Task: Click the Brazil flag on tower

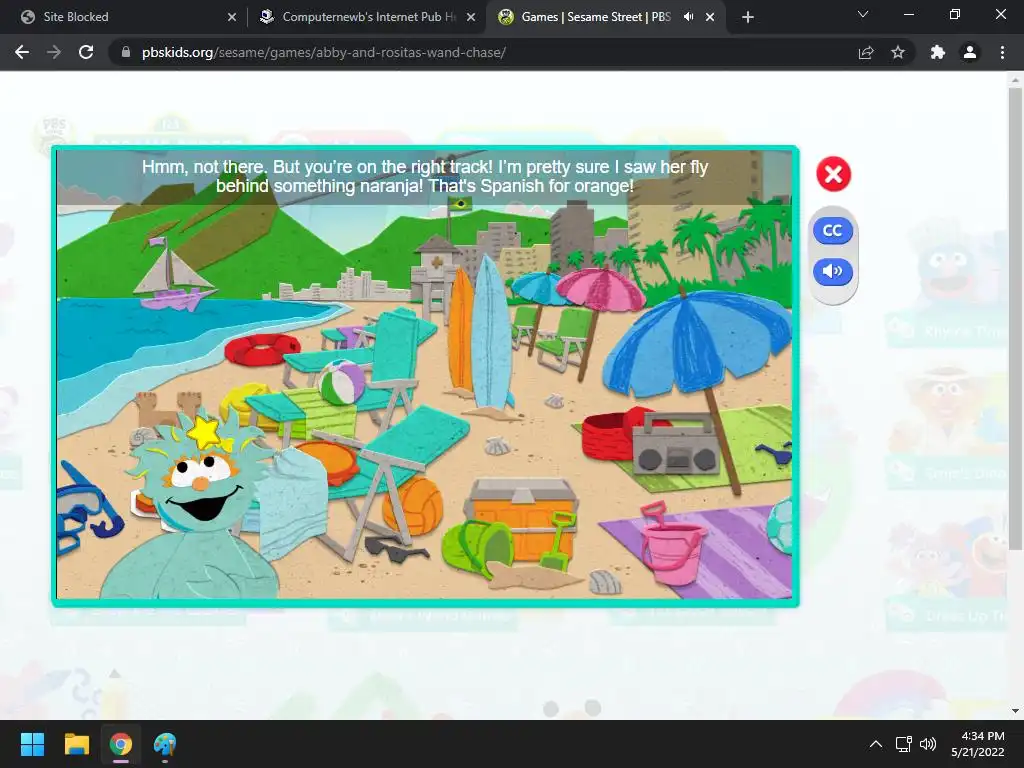Action: point(460,204)
